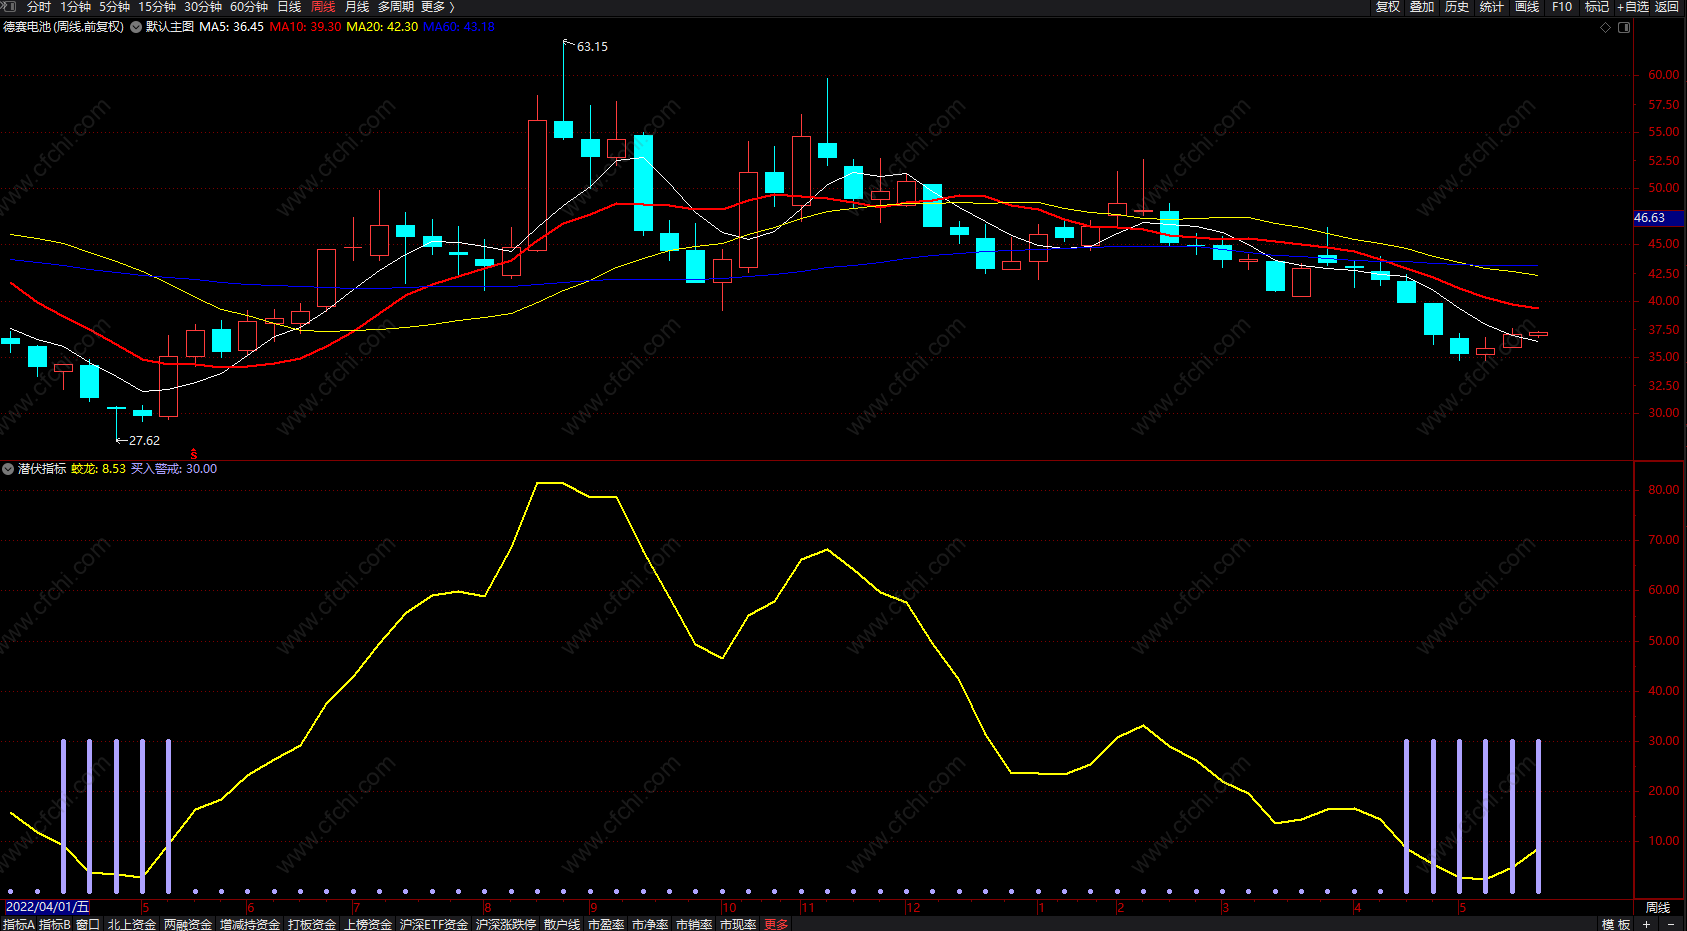Click the 返回 back button
This screenshot has width=1687, height=931.
click(x=1666, y=7)
